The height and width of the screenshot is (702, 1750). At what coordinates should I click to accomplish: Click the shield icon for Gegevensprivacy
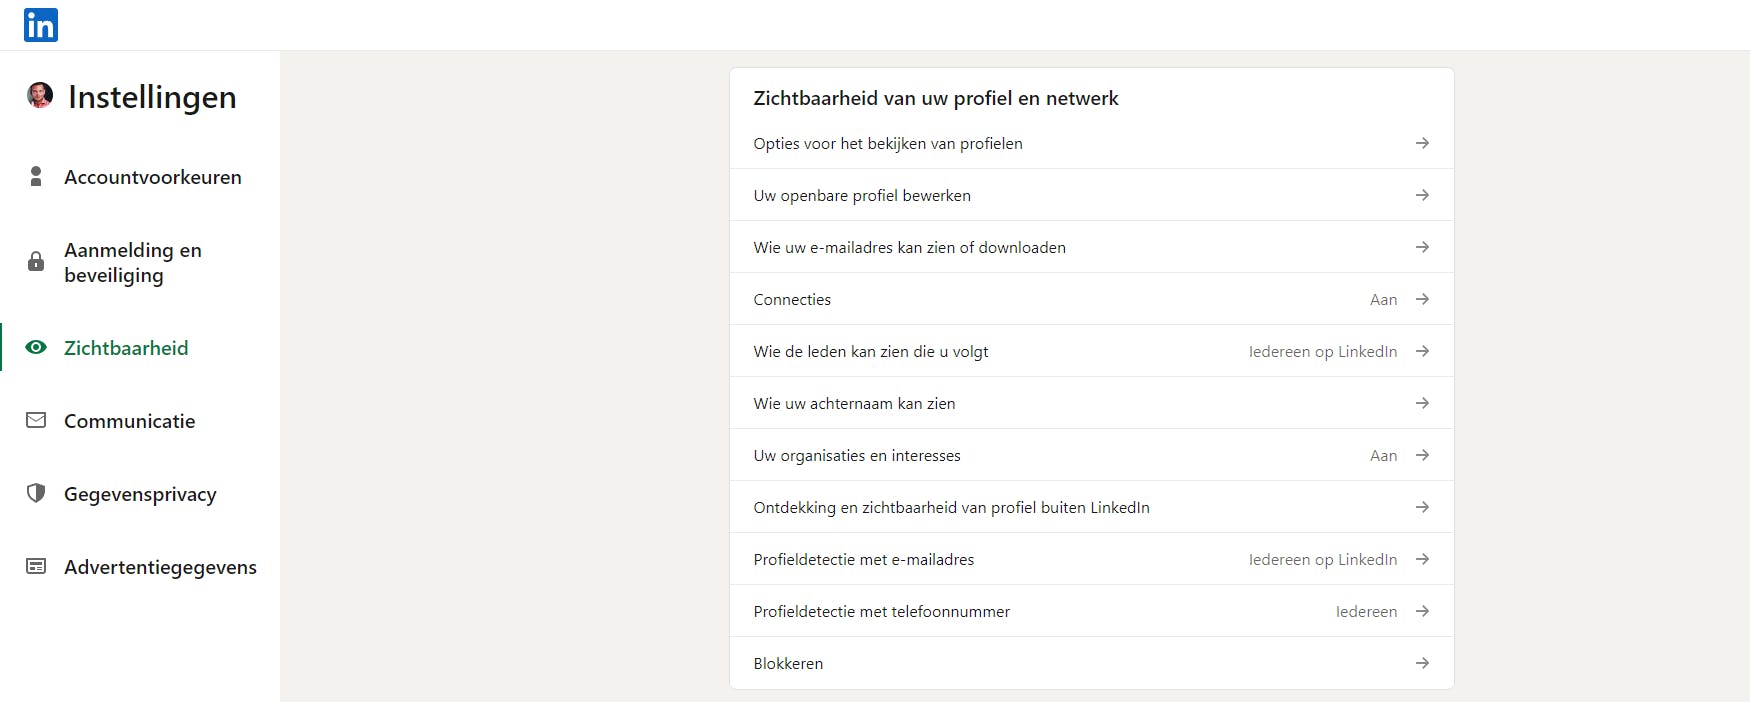tap(36, 493)
